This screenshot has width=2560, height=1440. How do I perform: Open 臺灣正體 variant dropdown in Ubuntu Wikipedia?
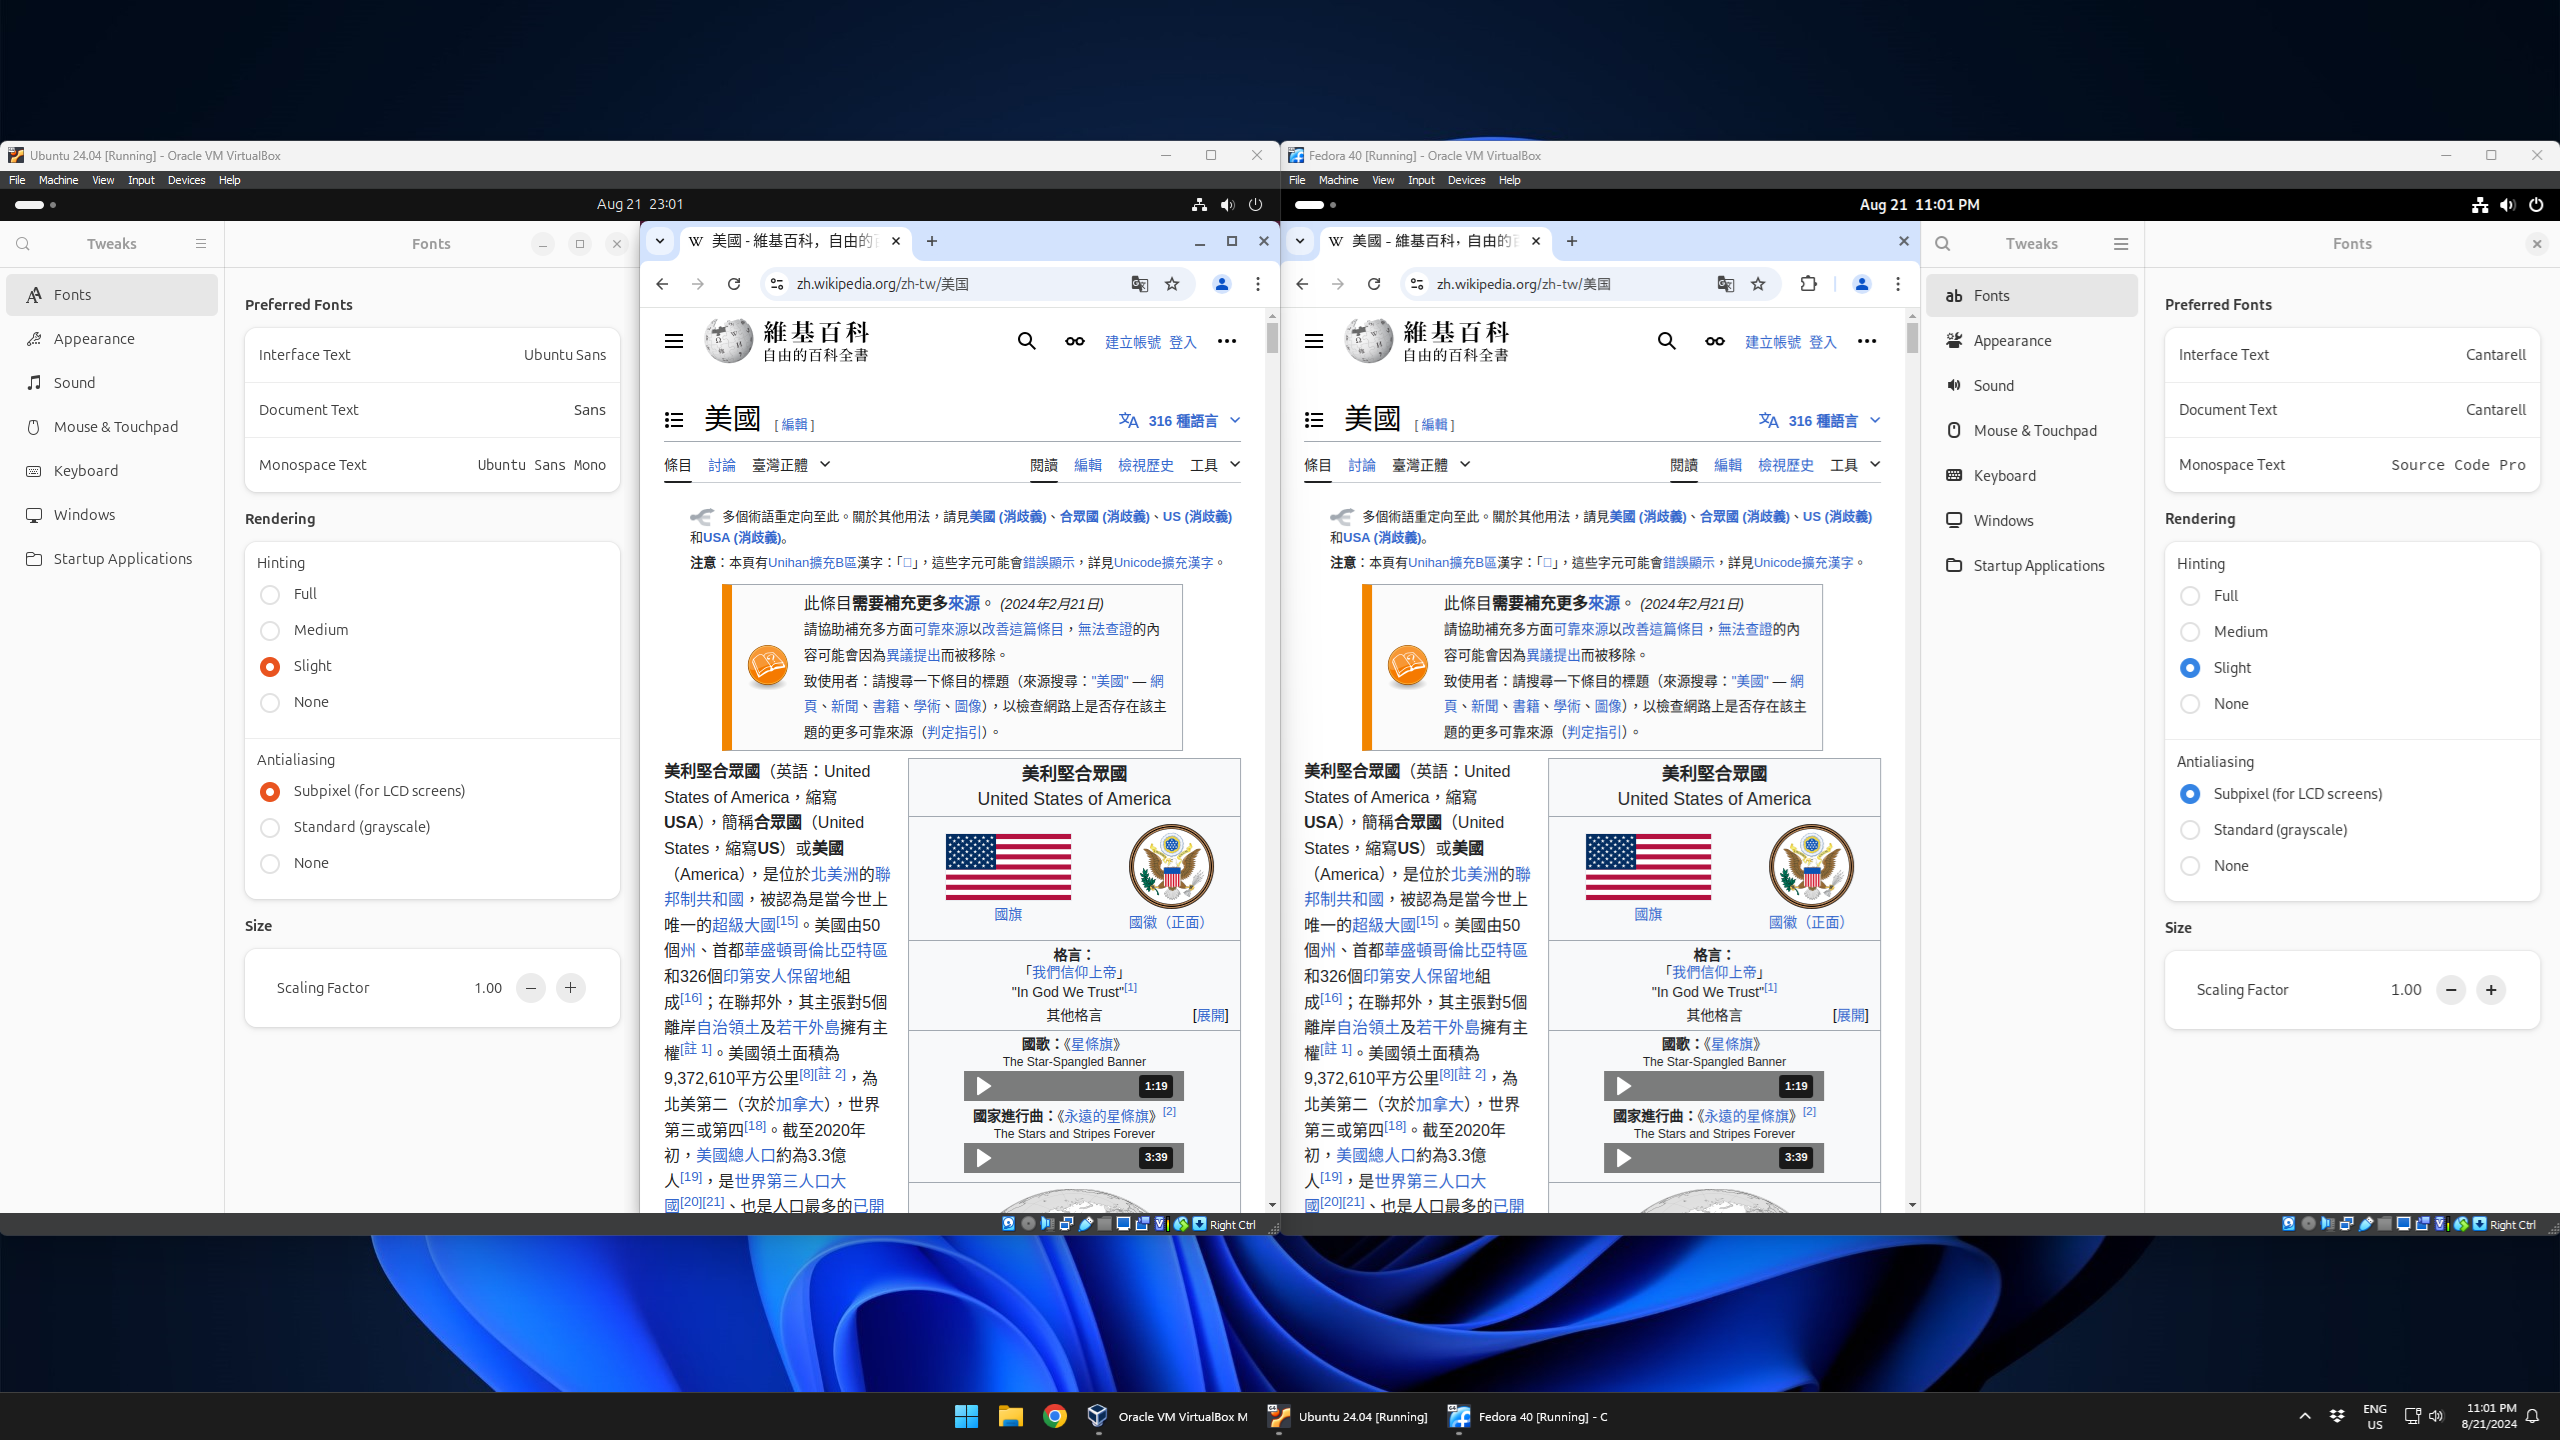(791, 465)
